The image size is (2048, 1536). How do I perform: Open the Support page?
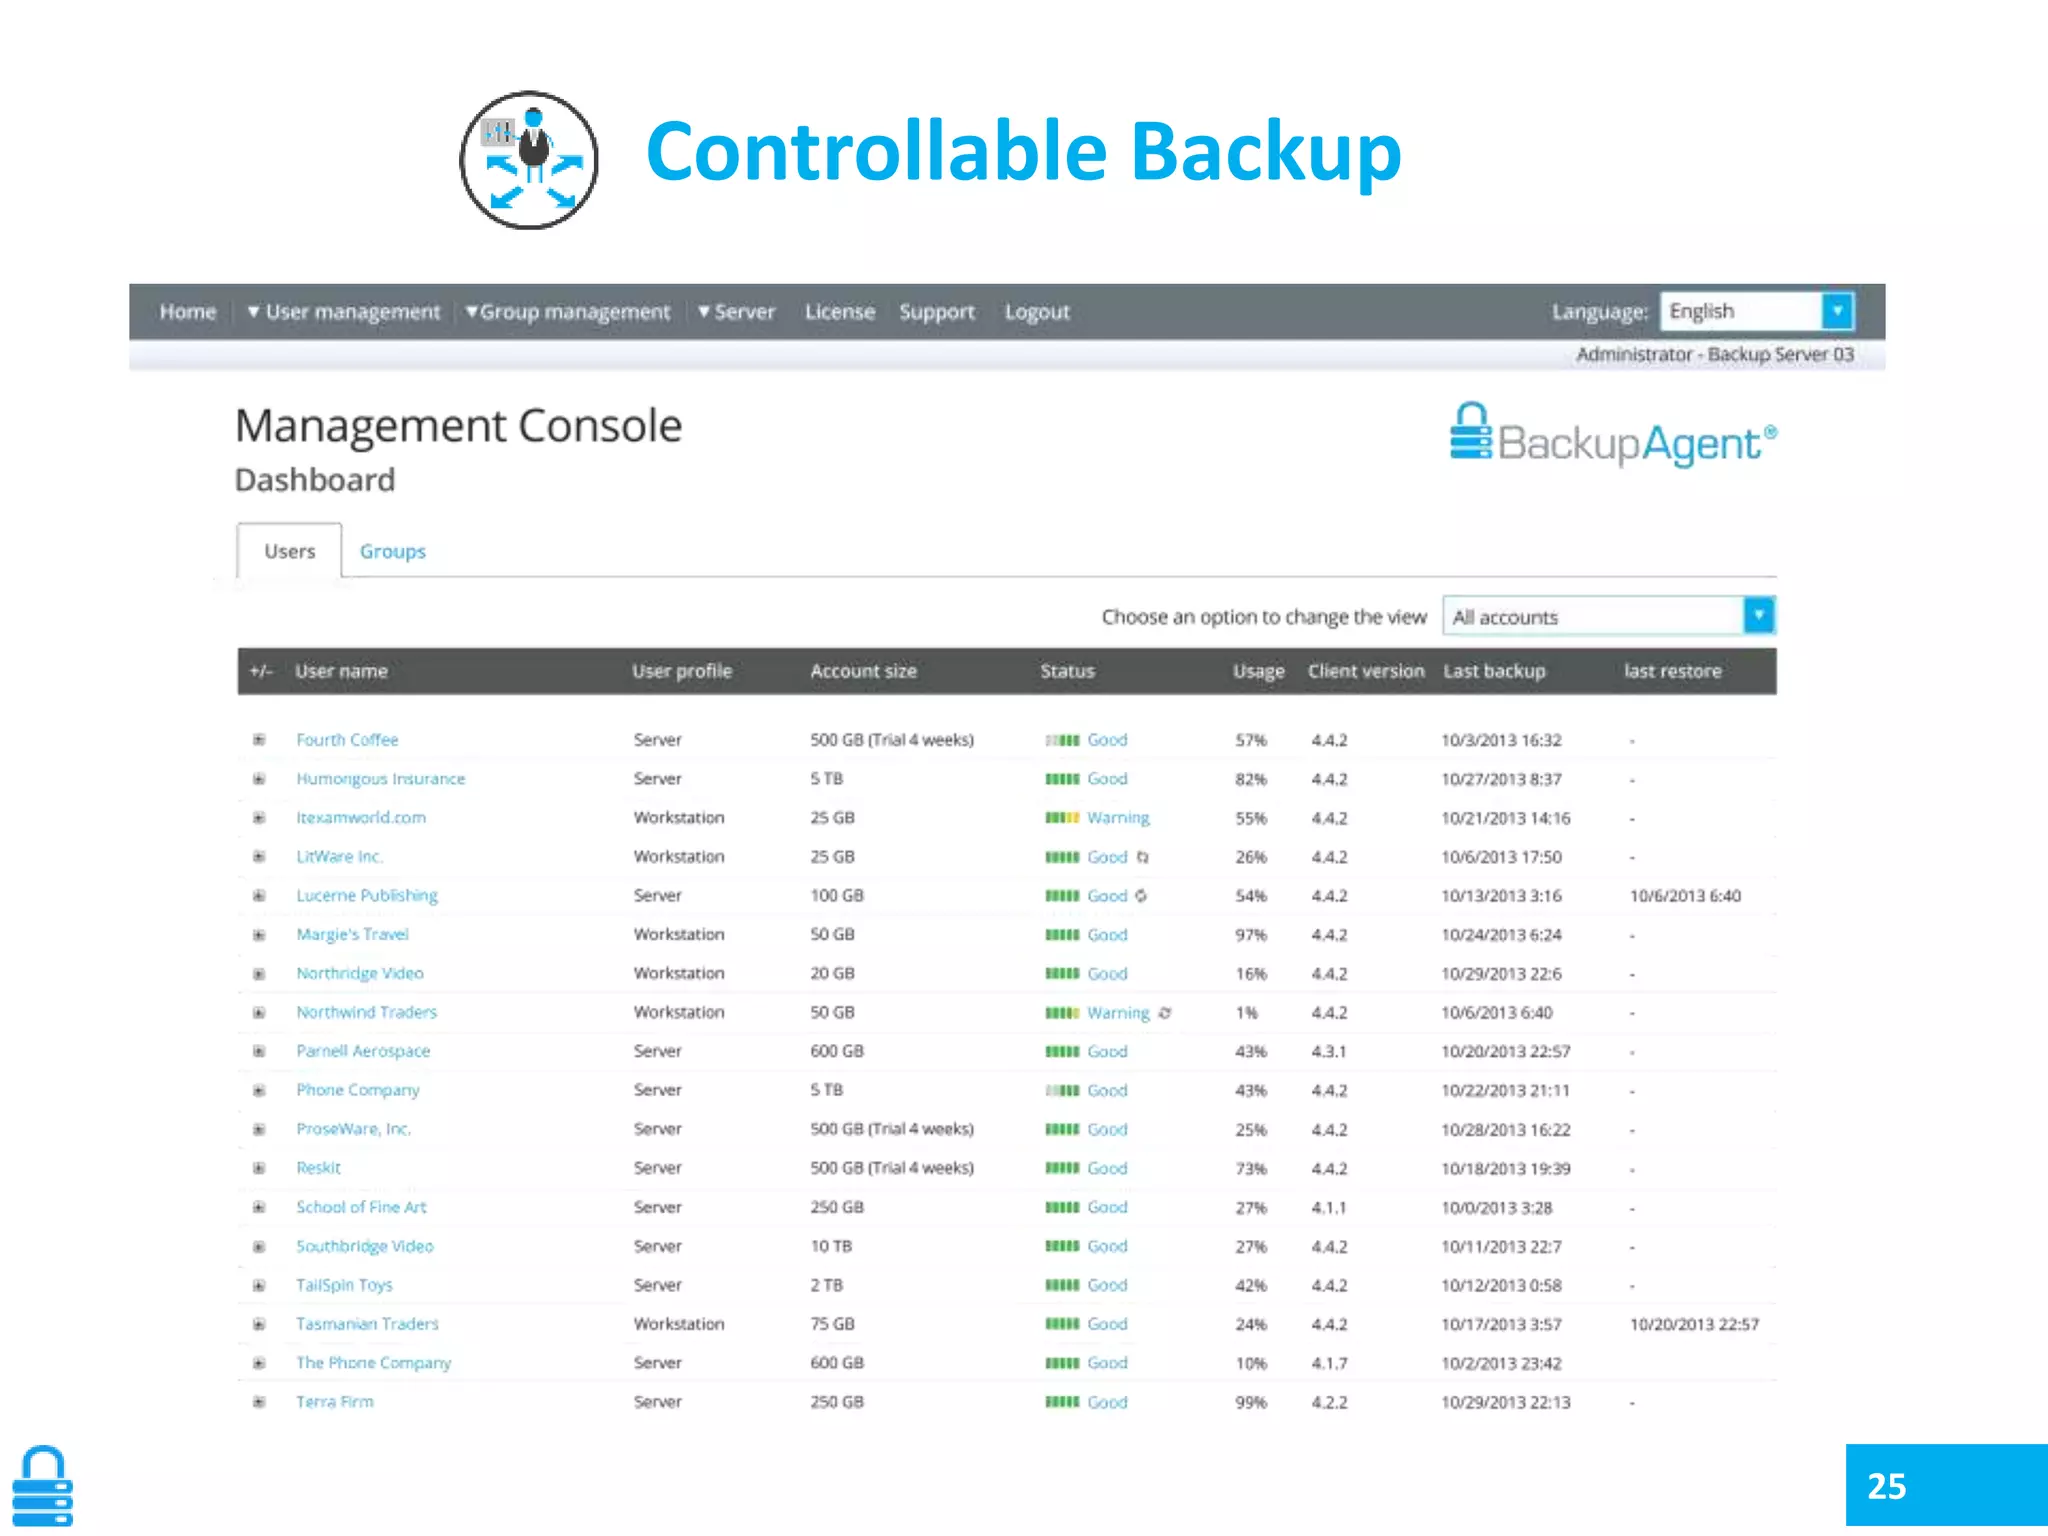[937, 312]
